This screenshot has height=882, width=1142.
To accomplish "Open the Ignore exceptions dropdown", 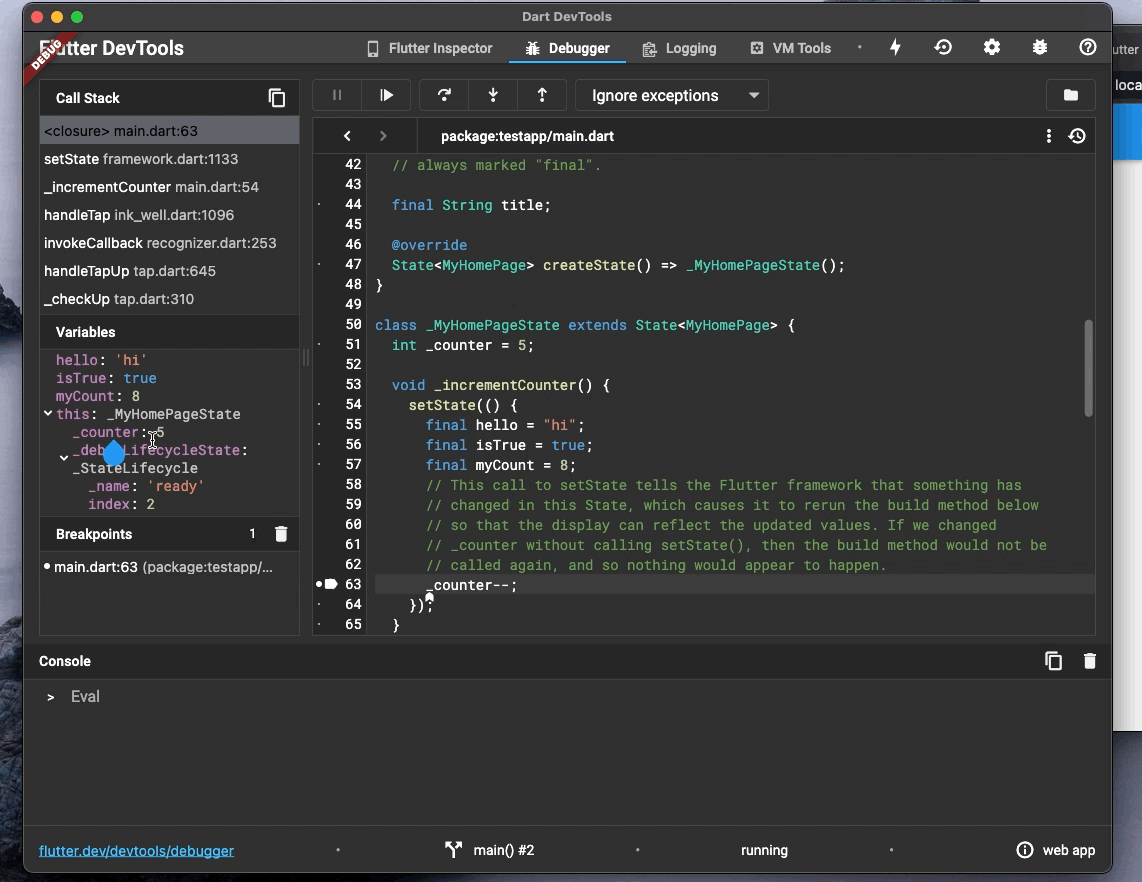I will point(672,95).
